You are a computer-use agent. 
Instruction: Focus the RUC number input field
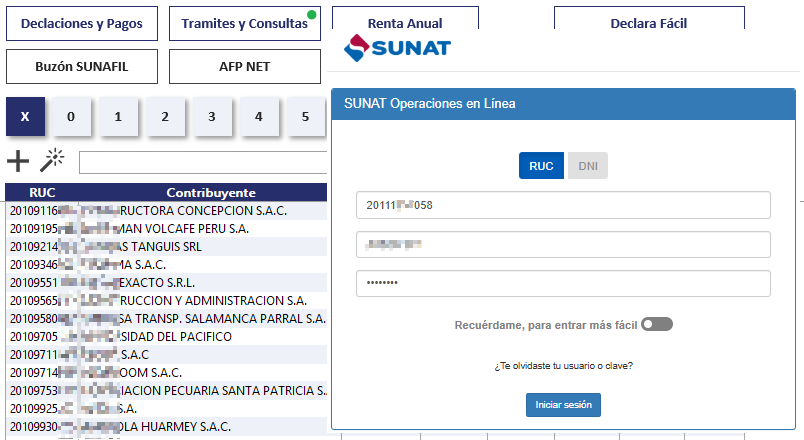tap(563, 205)
